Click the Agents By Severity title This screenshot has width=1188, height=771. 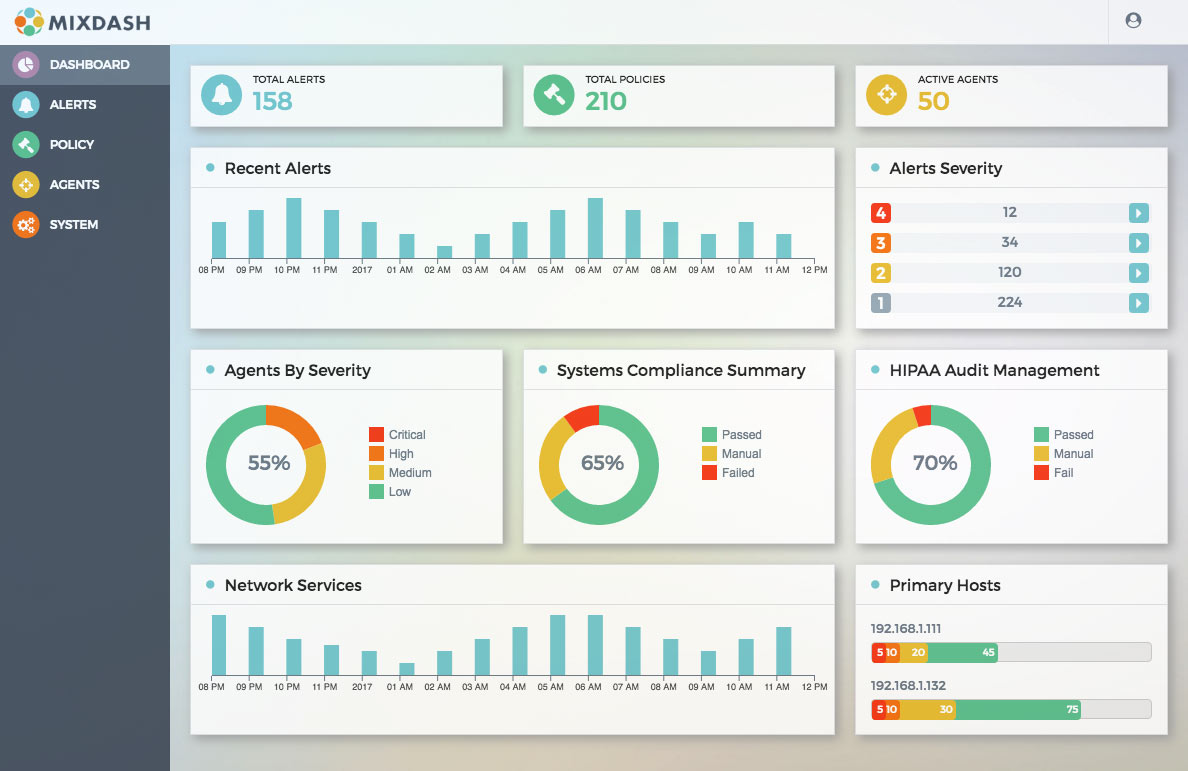click(298, 370)
